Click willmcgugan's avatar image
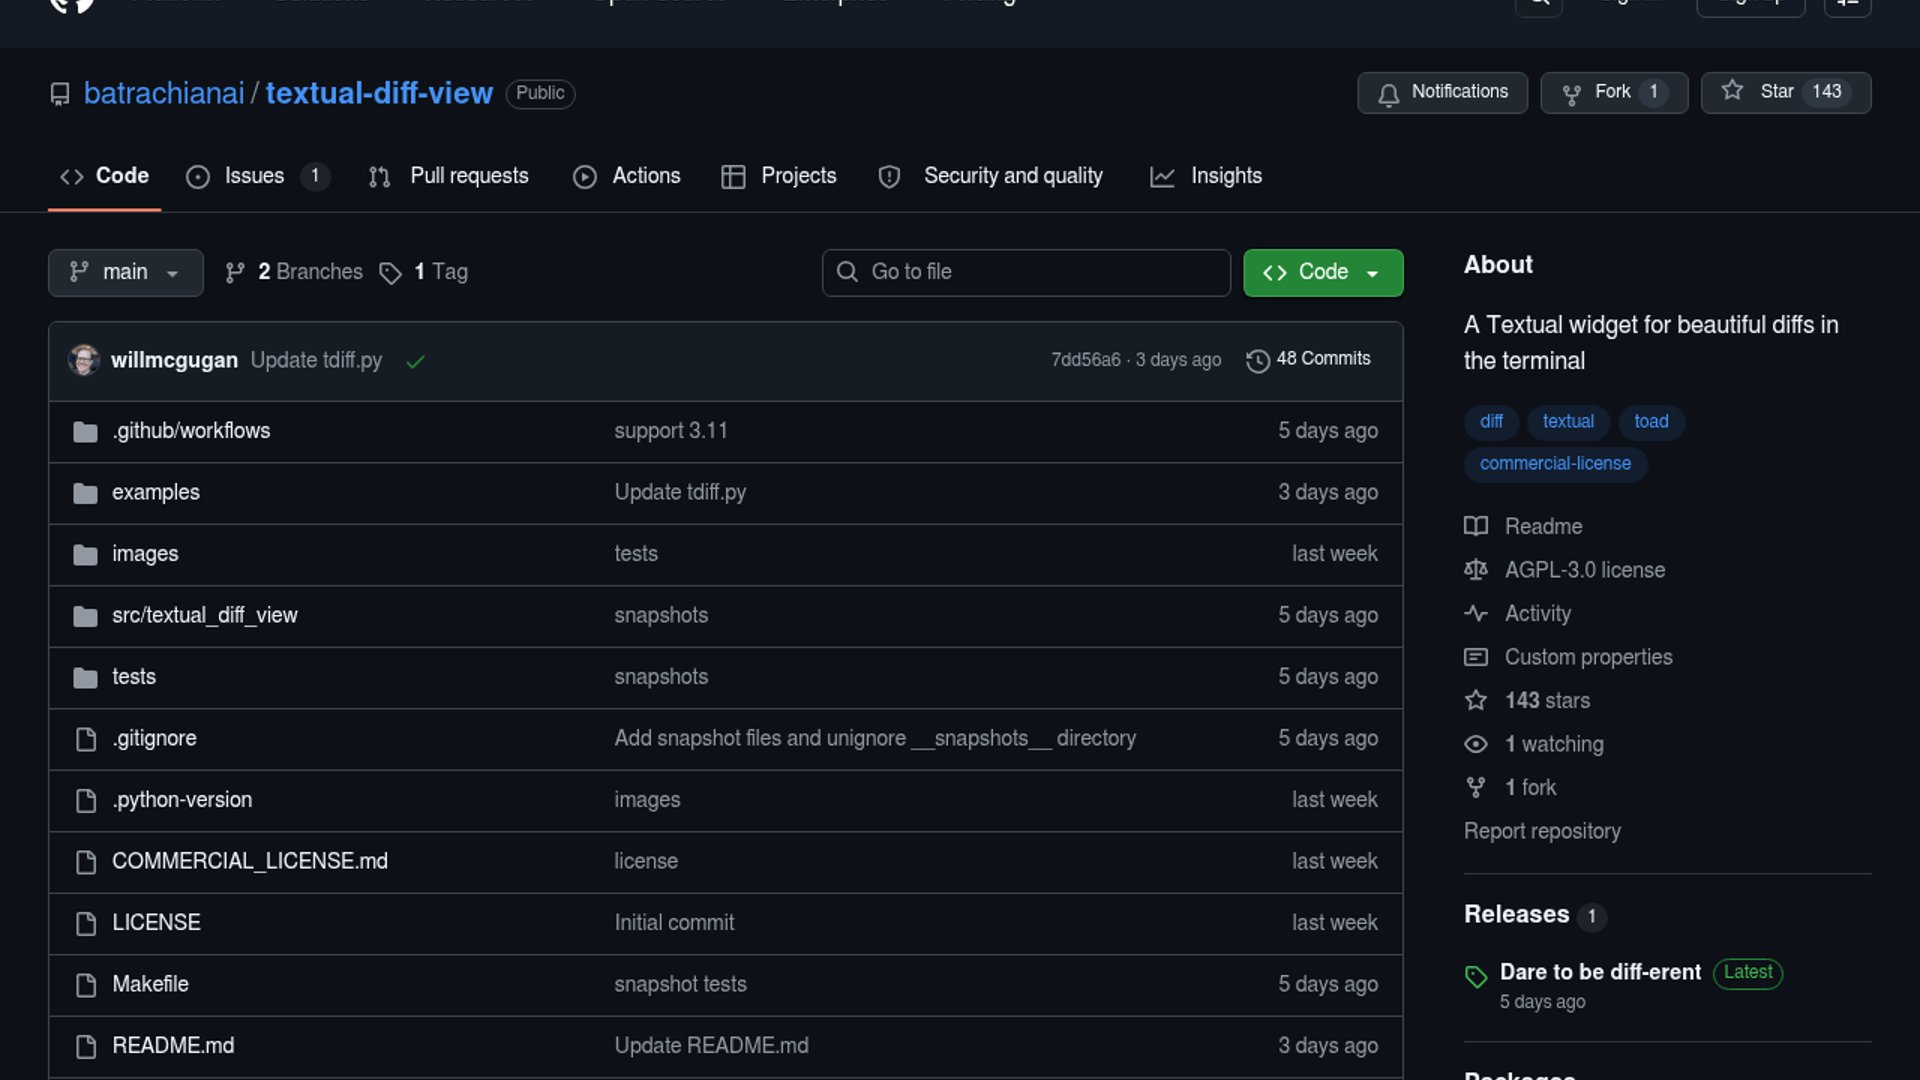1920x1080 pixels. [x=84, y=360]
